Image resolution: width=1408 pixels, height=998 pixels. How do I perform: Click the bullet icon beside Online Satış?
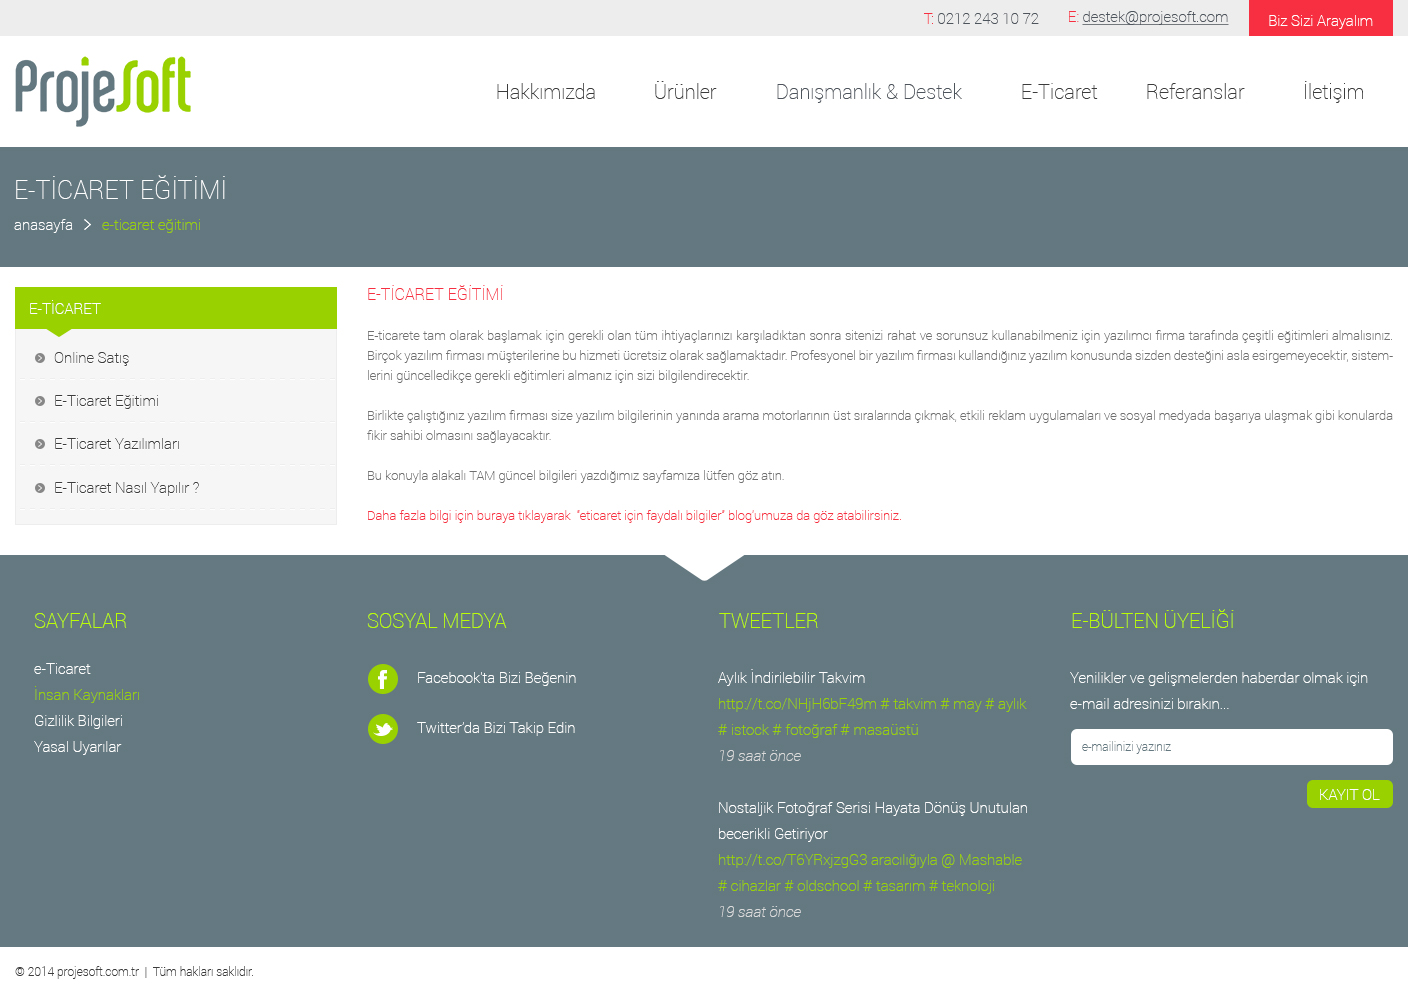pos(40,358)
